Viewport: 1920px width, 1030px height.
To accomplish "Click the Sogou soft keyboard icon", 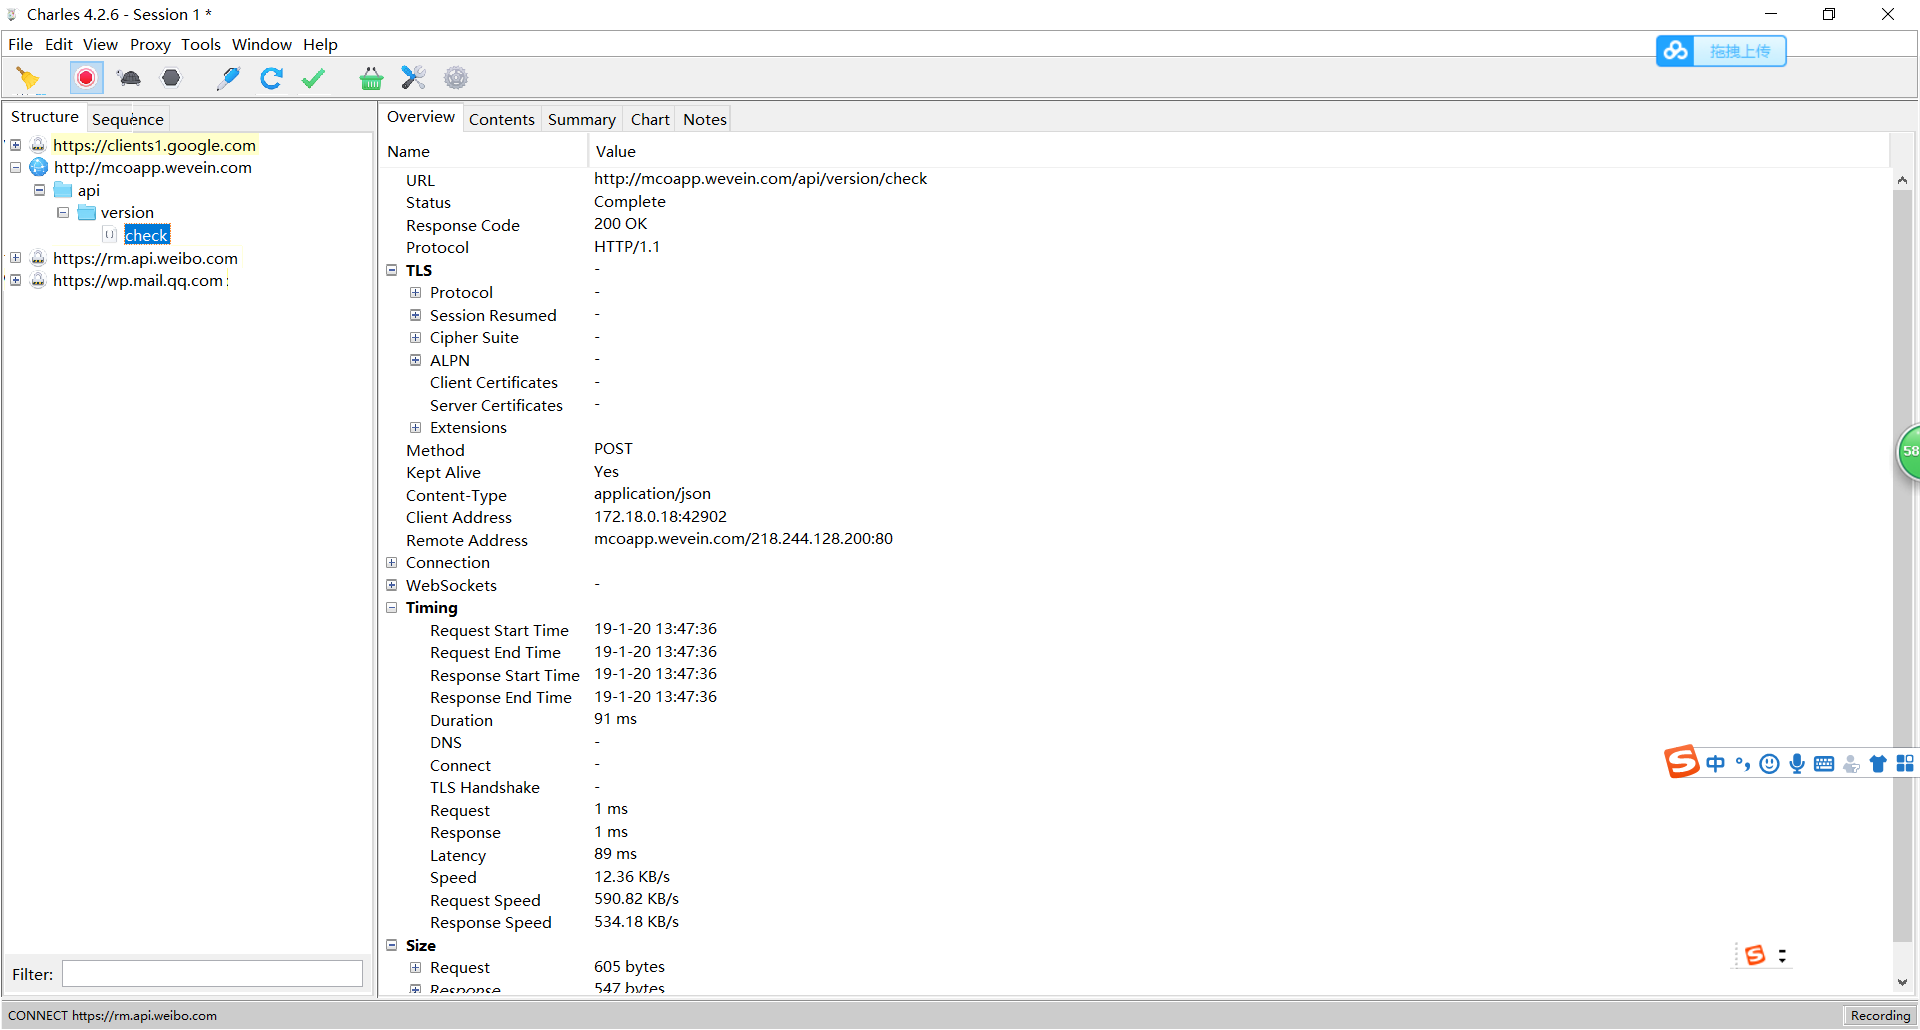I will (x=1824, y=764).
